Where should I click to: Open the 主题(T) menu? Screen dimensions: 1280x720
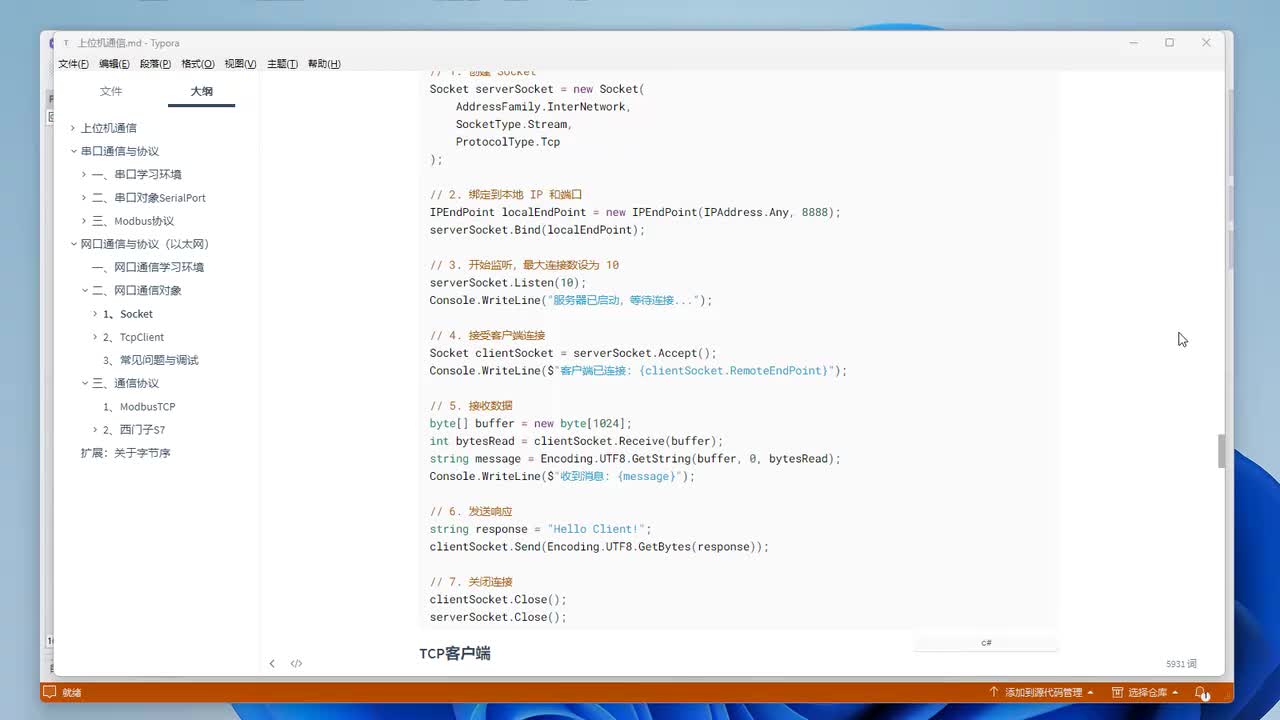pyautogui.click(x=282, y=64)
